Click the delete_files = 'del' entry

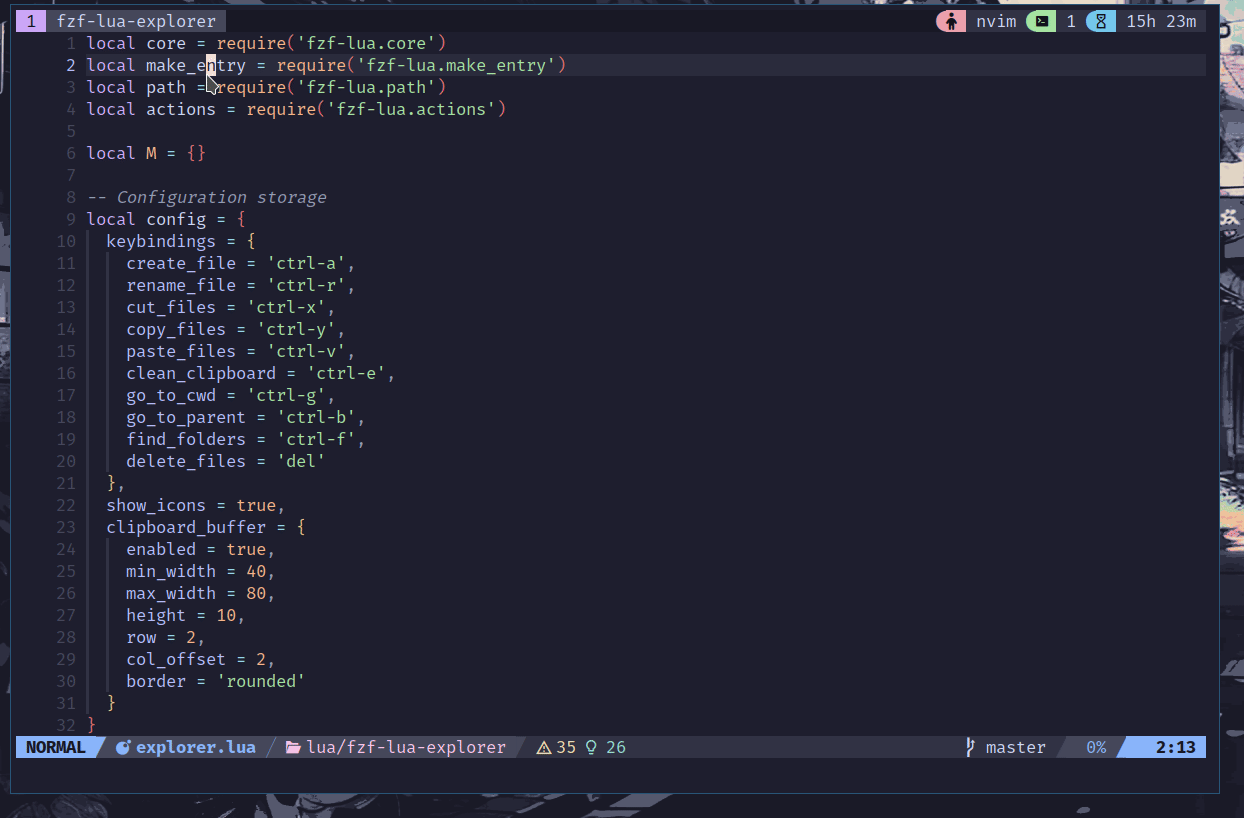[226, 461]
